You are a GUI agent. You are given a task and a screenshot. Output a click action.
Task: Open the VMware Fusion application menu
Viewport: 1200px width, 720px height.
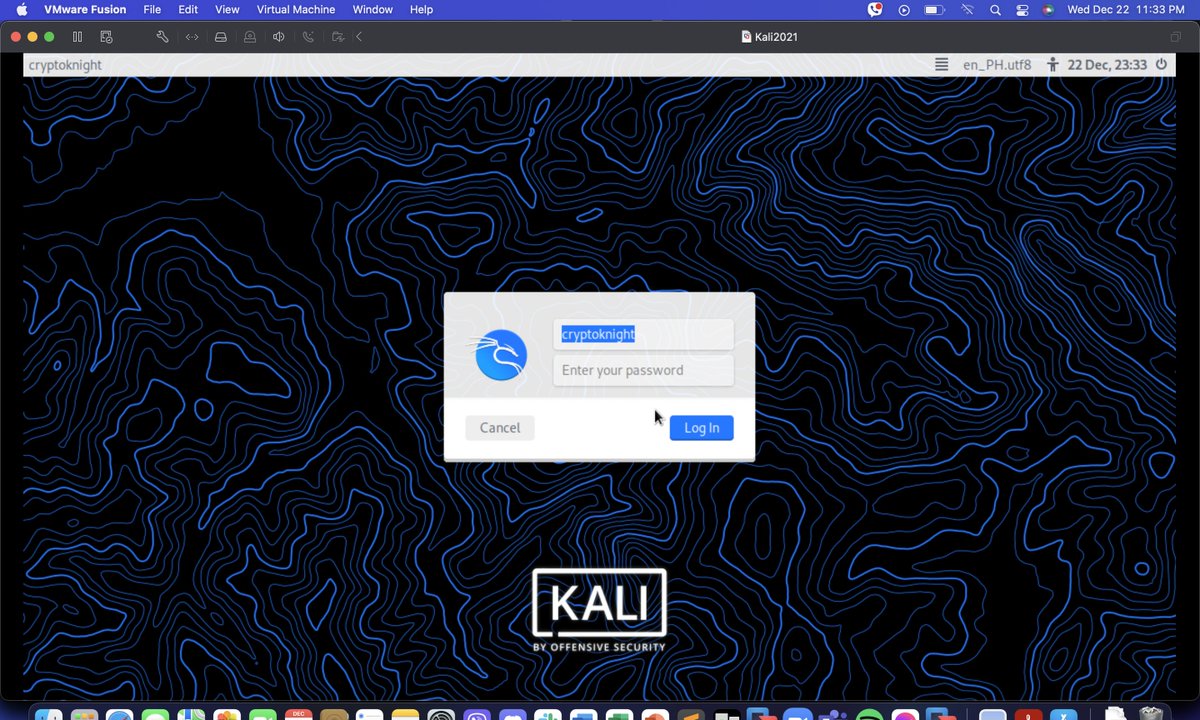point(85,9)
